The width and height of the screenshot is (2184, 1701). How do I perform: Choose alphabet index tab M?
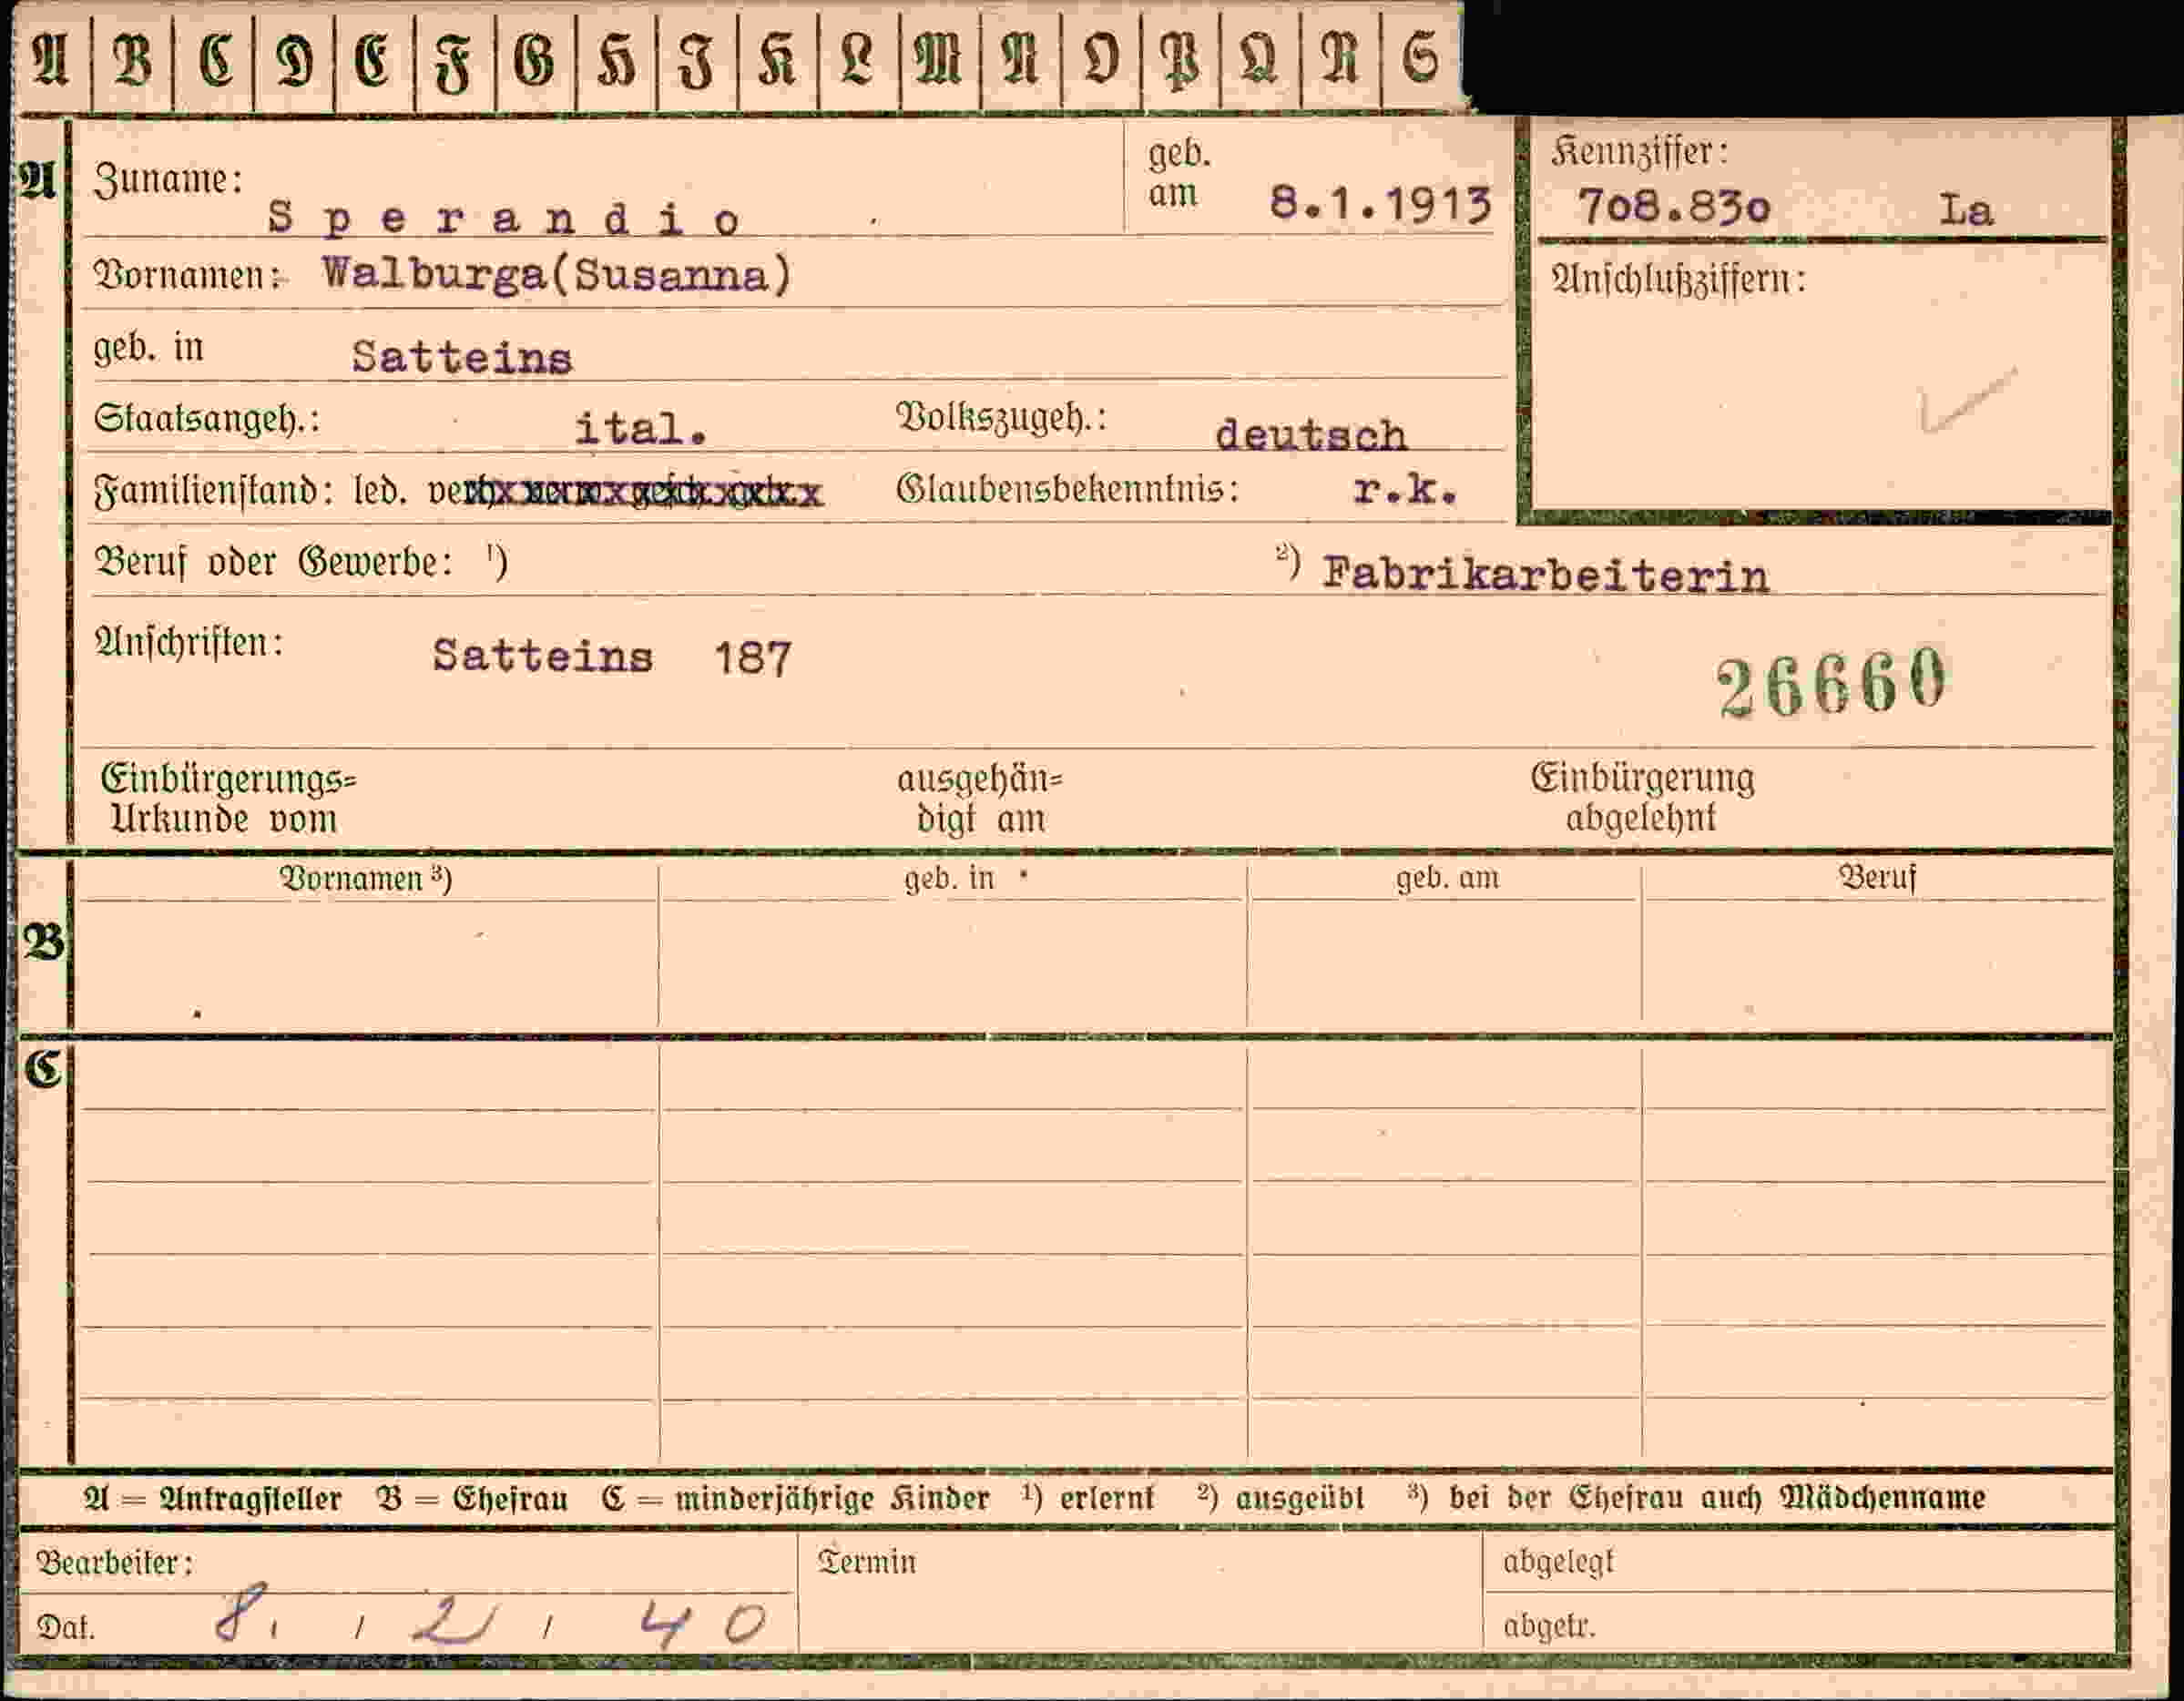coord(940,60)
